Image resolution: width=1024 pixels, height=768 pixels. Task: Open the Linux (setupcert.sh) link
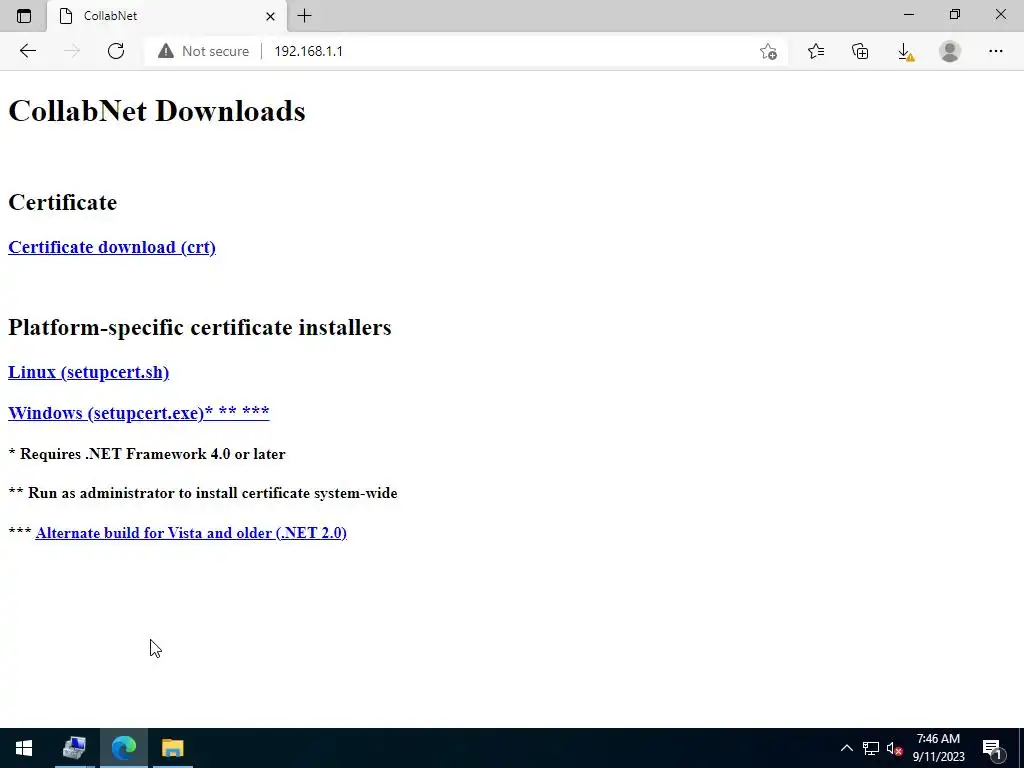tap(88, 372)
